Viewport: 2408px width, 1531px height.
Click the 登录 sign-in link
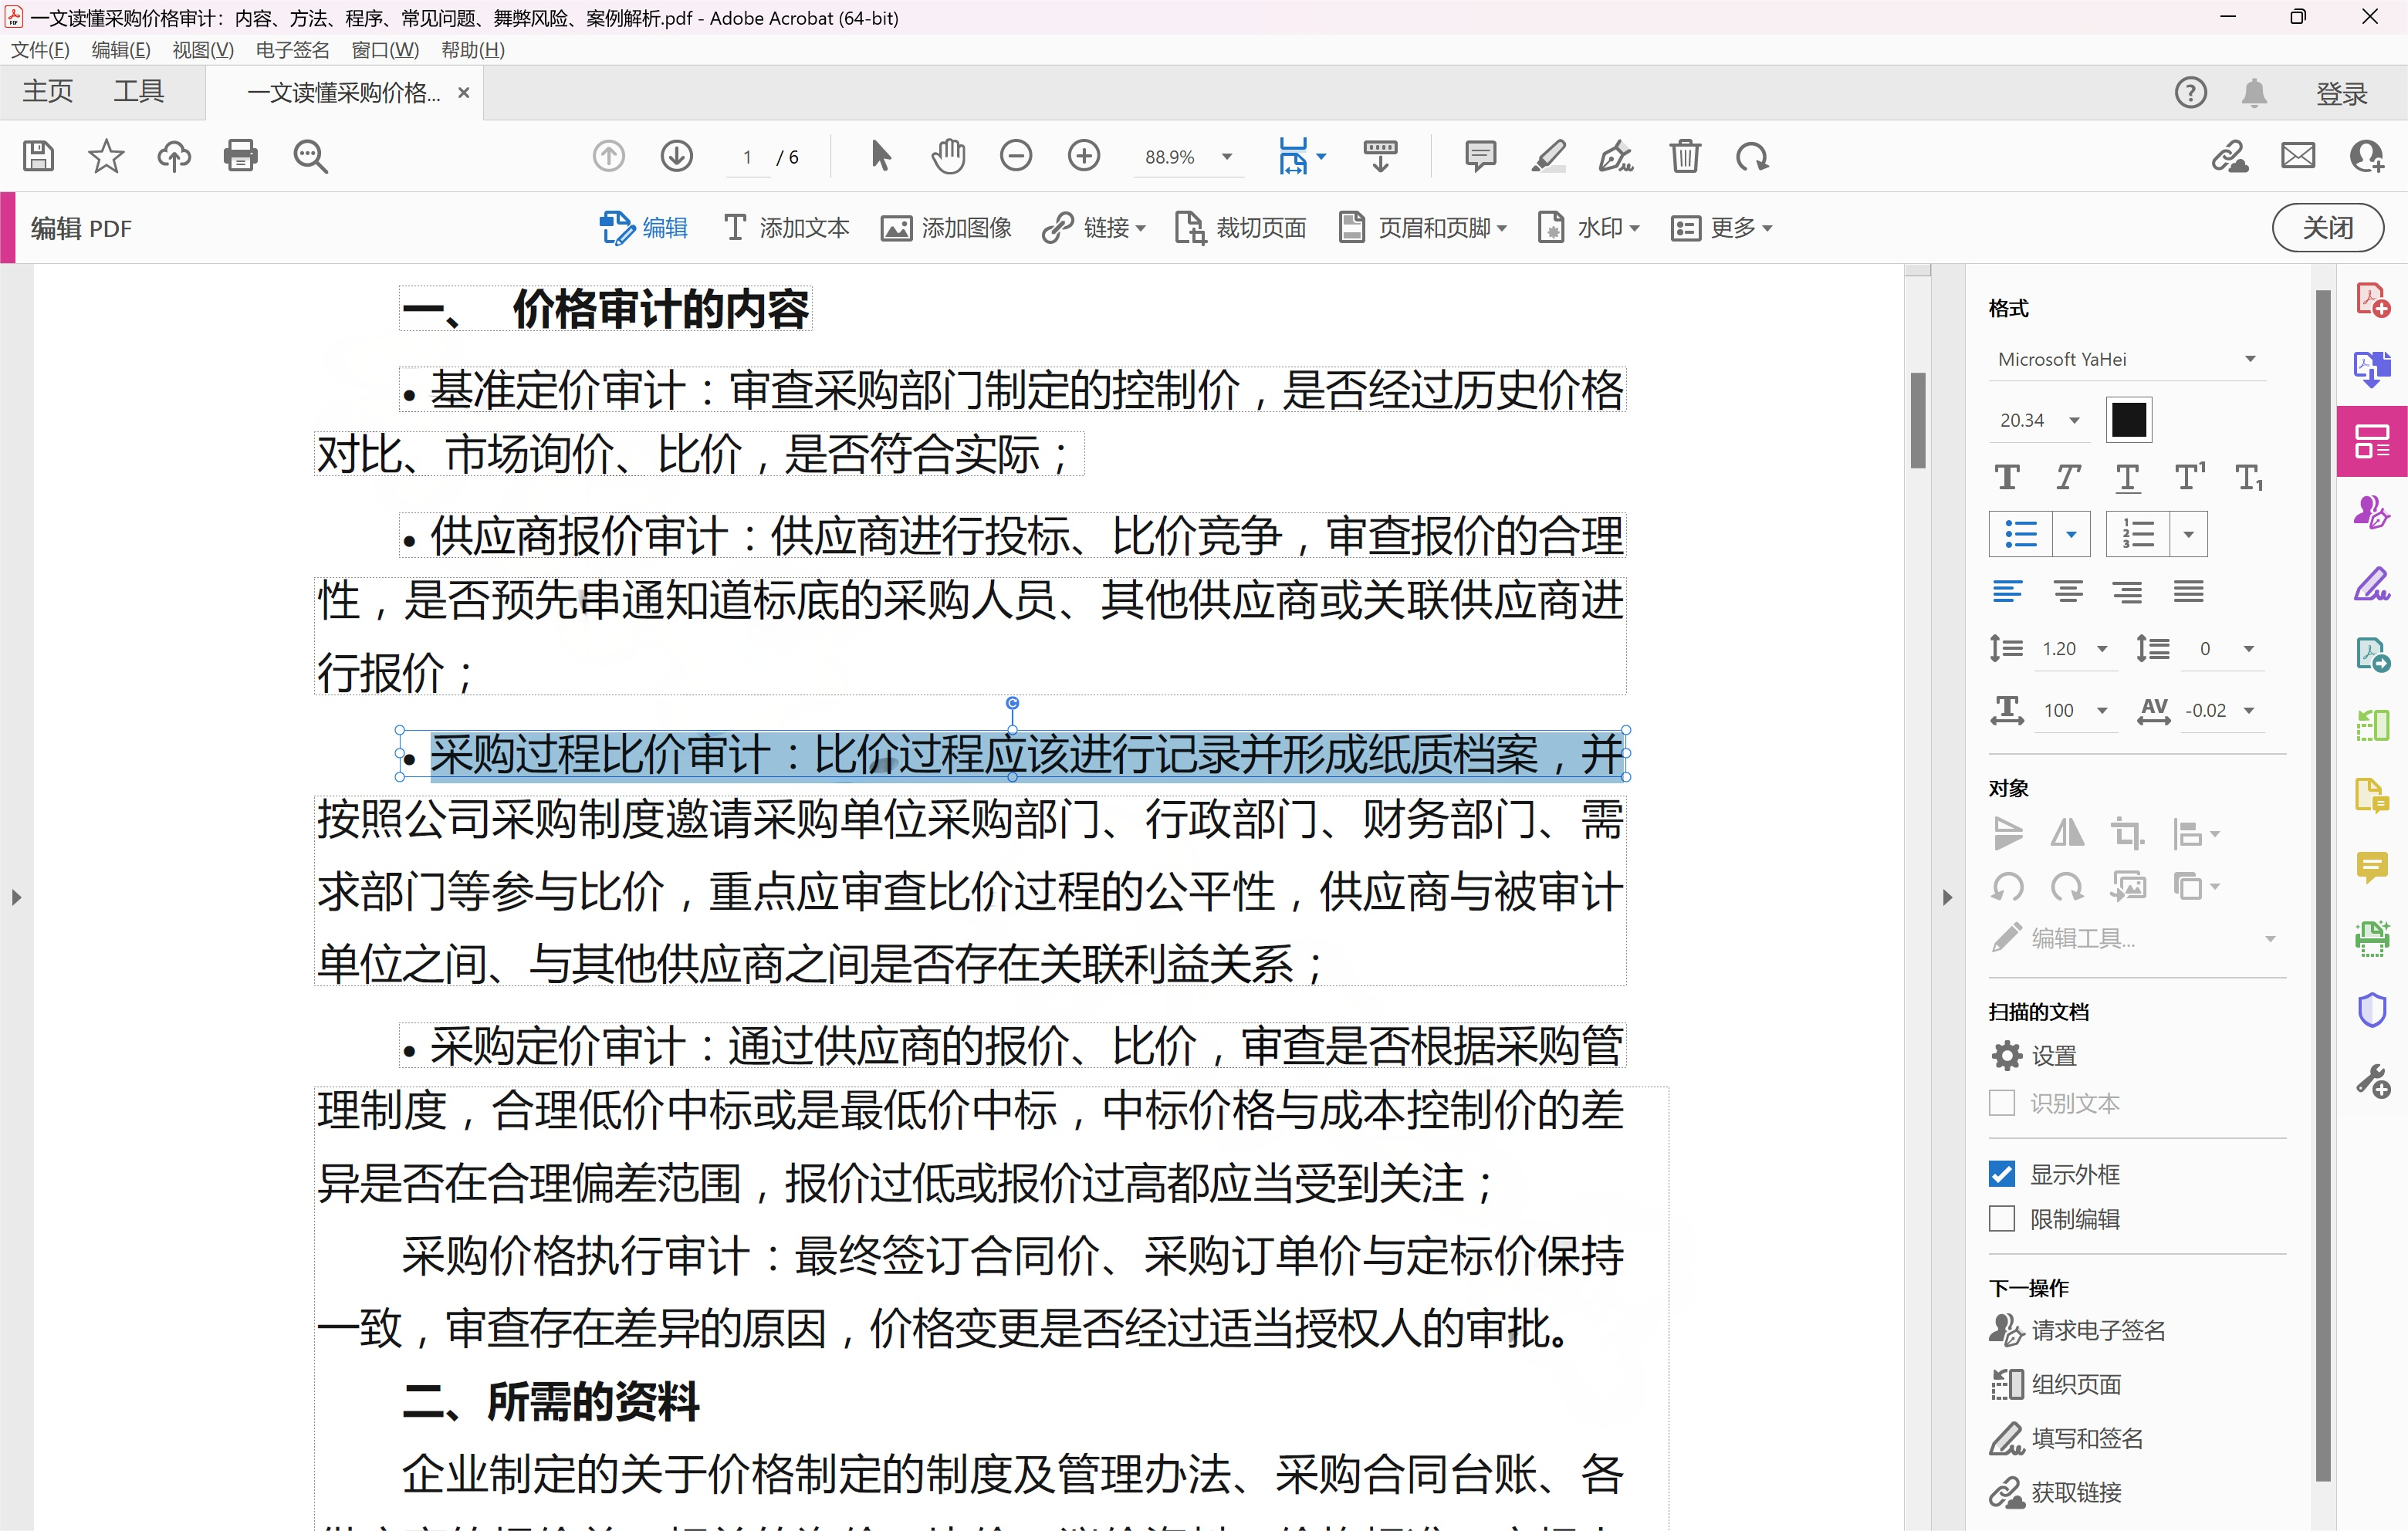pos(2341,93)
